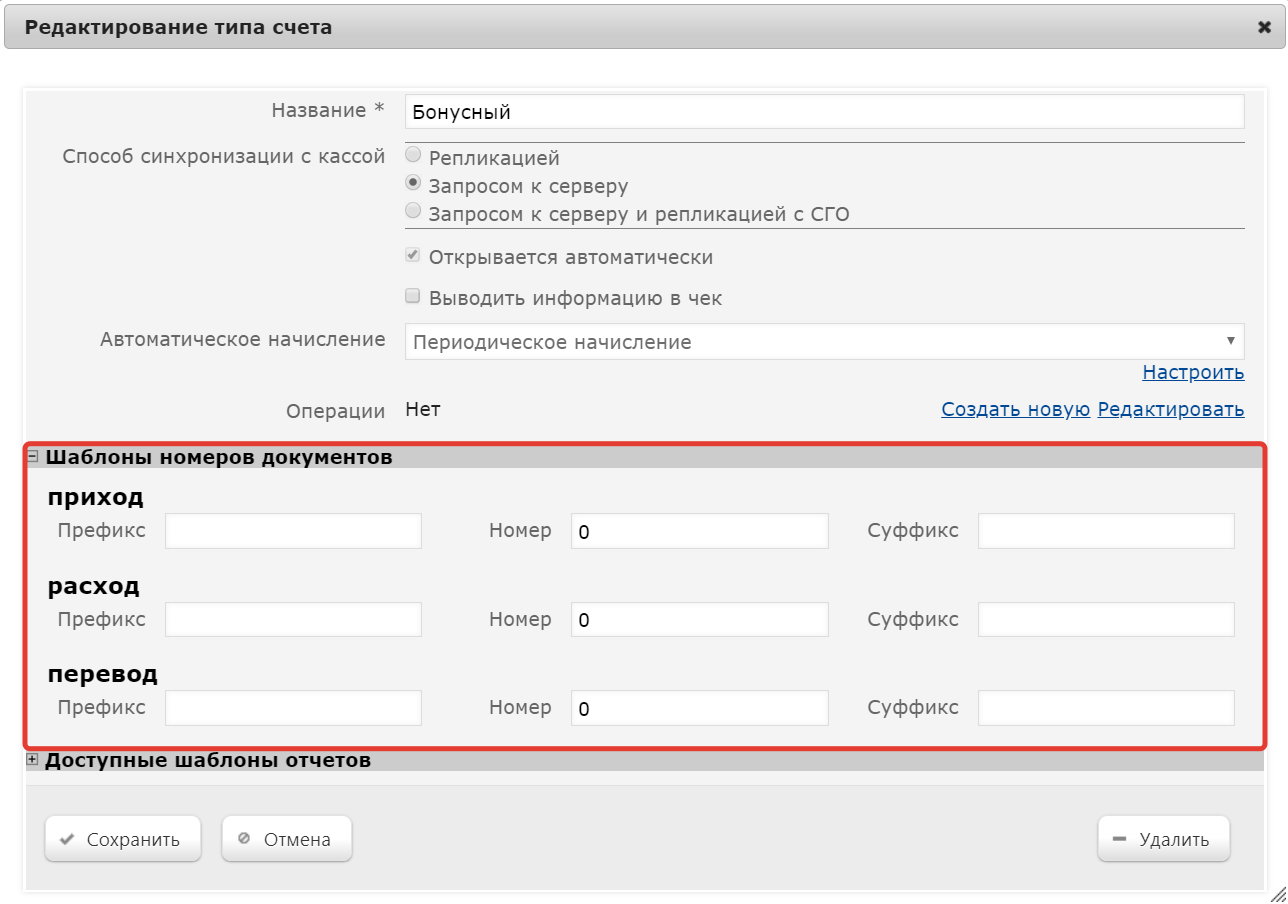Click the приход section heading
The image size is (1288, 904).
click(x=96, y=497)
